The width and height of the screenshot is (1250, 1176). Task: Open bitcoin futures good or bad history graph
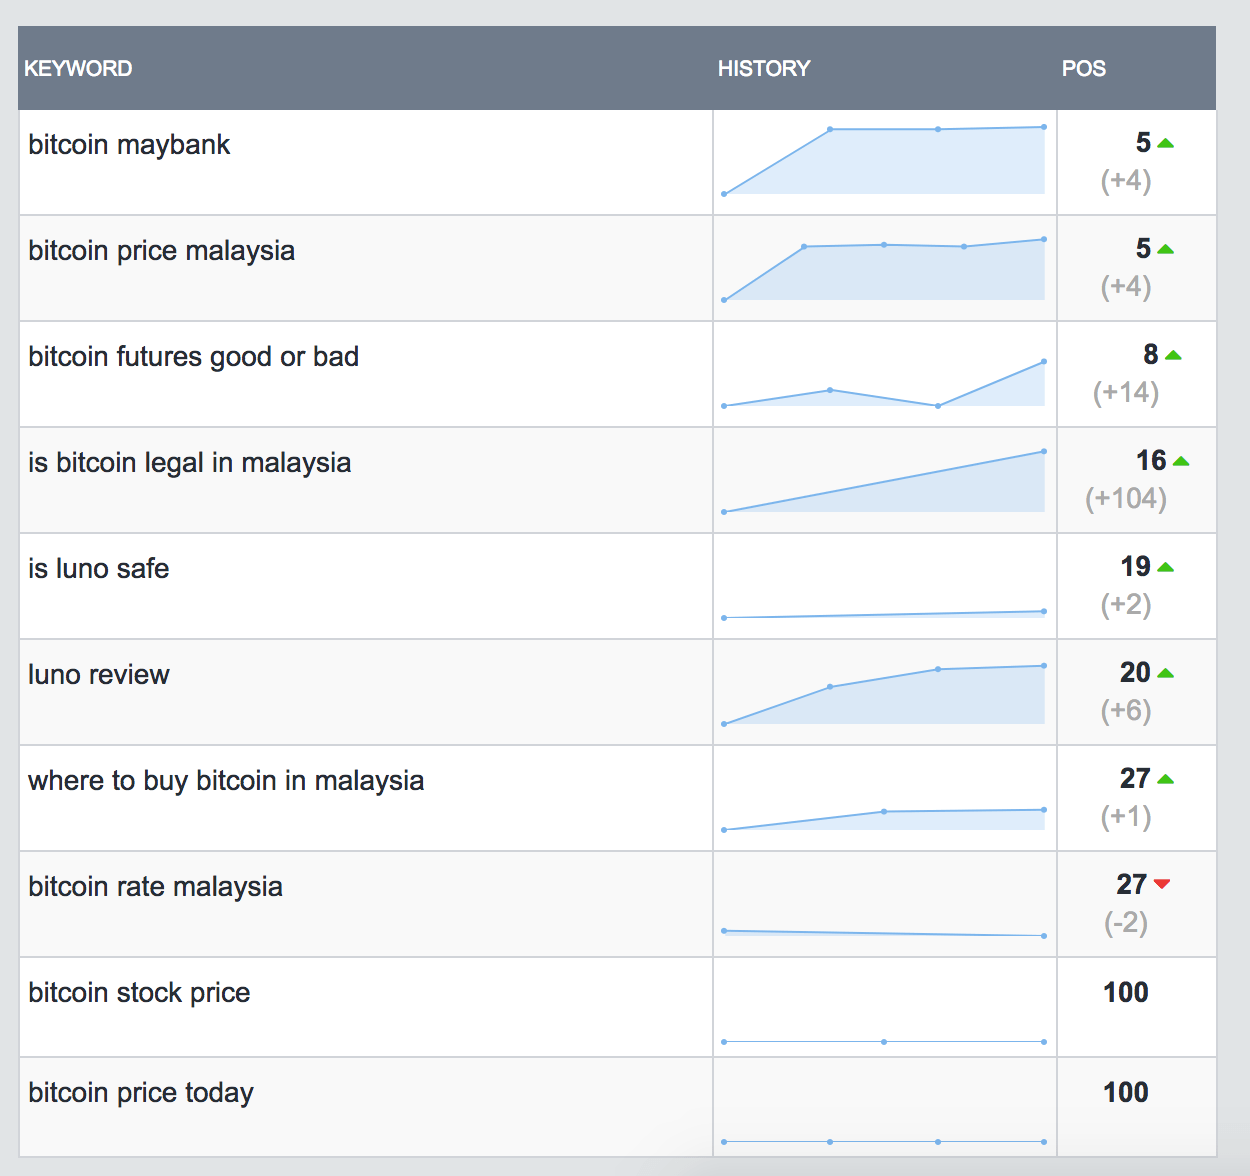(884, 385)
